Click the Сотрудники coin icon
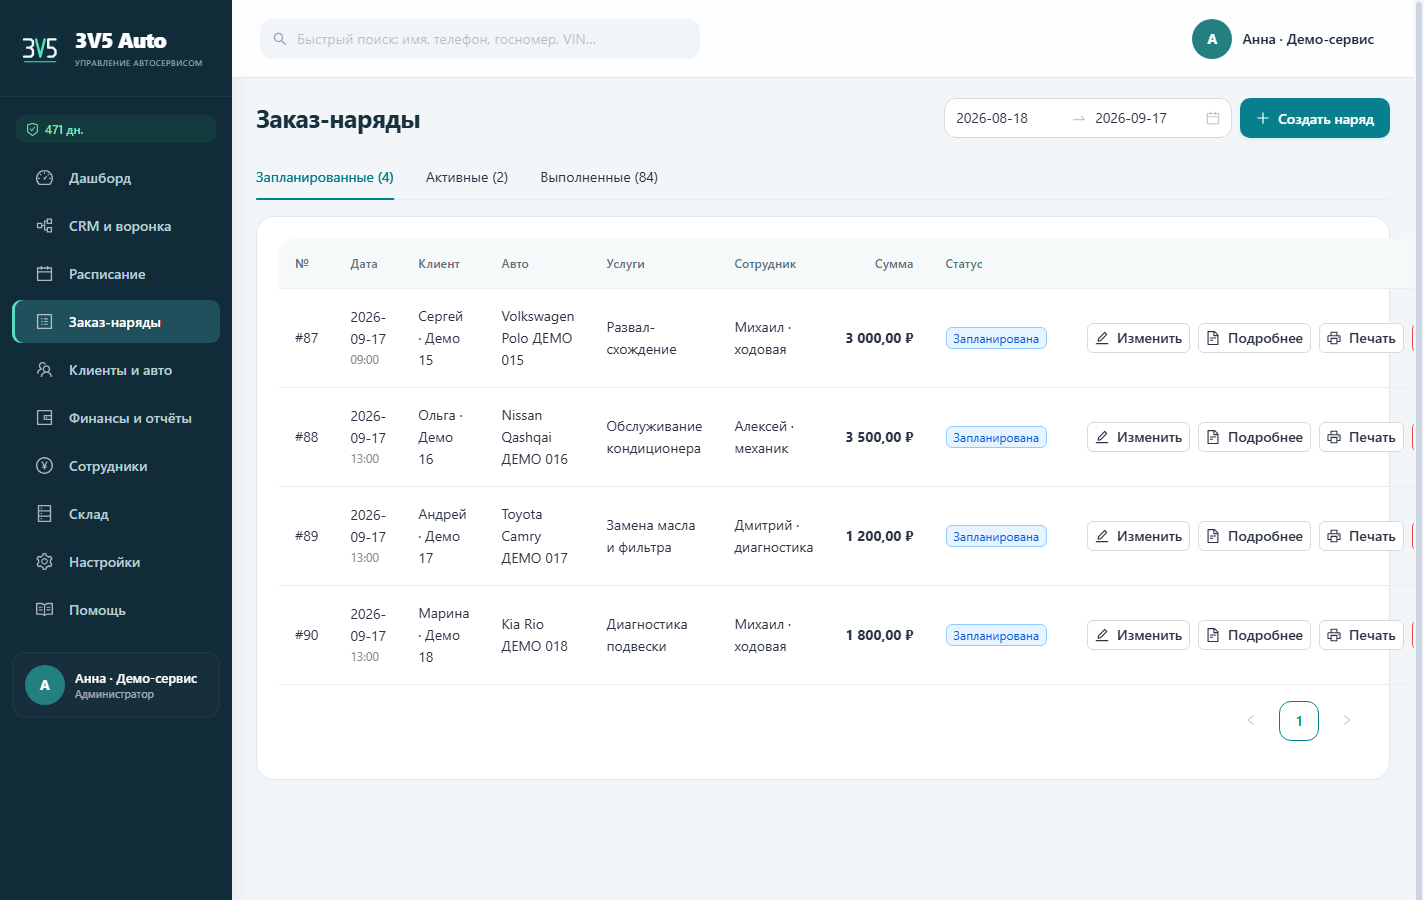 (44, 466)
